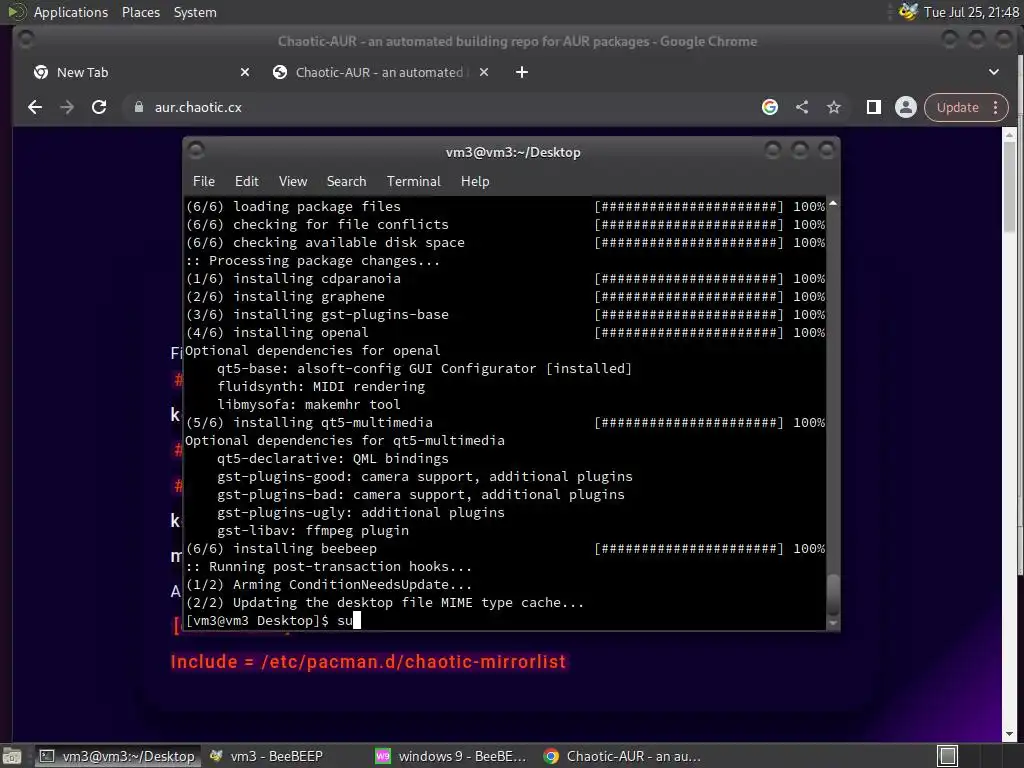Open terminal Search menu
Screen dimensions: 1024x768
coord(347,182)
